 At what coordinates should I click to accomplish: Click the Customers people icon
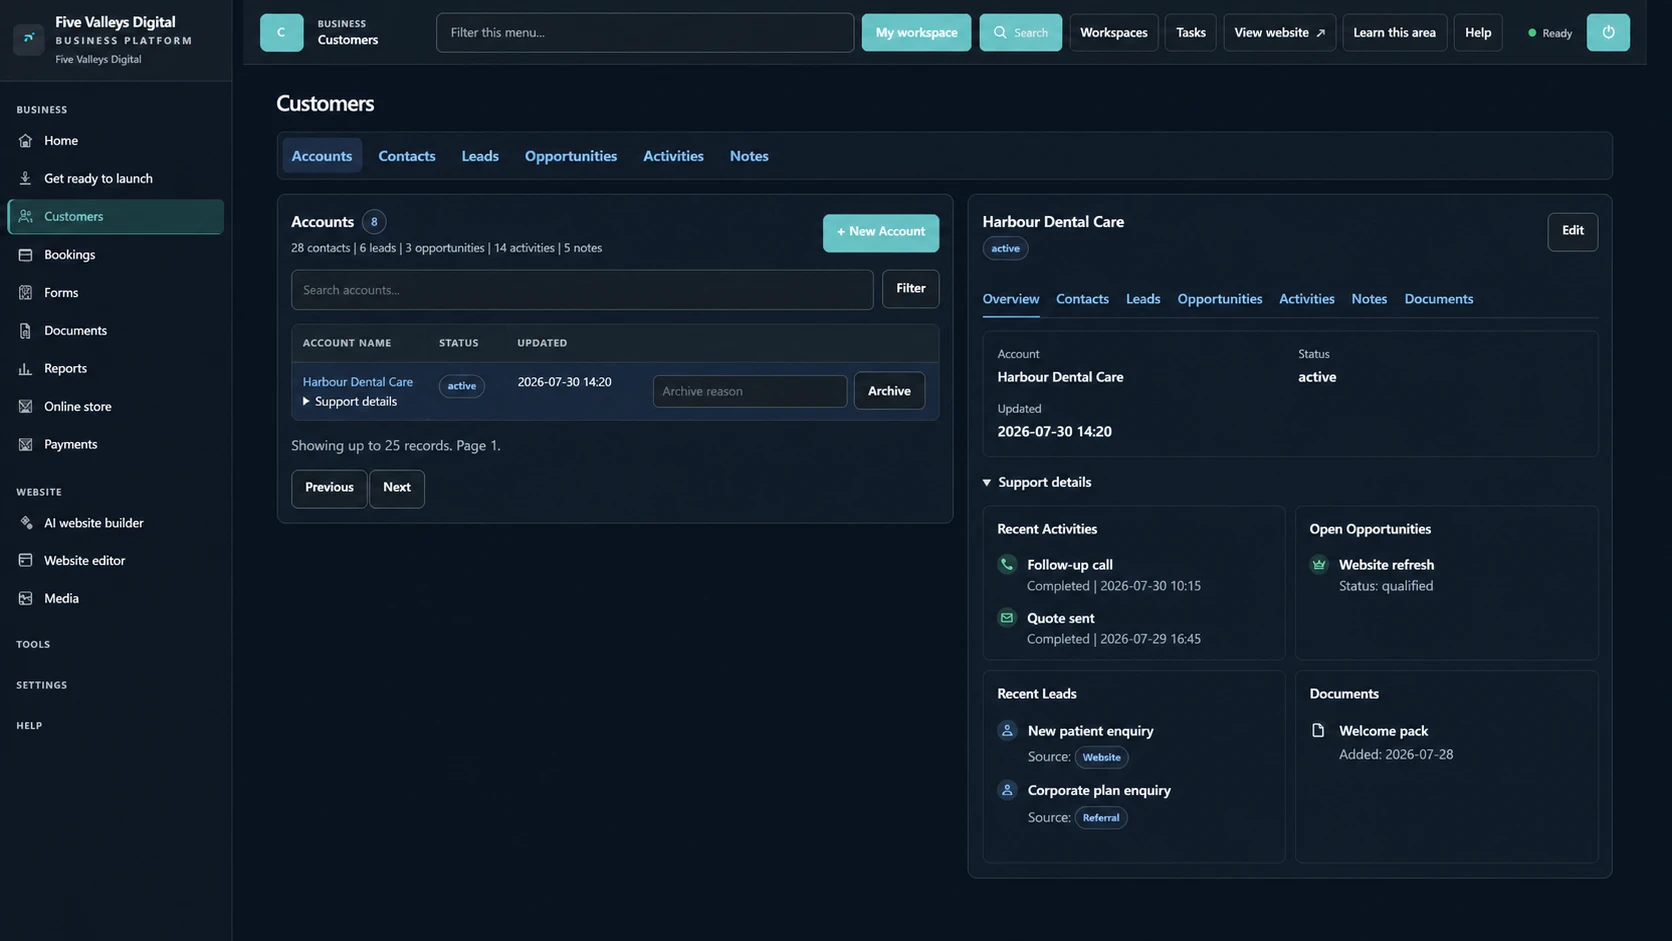26,217
